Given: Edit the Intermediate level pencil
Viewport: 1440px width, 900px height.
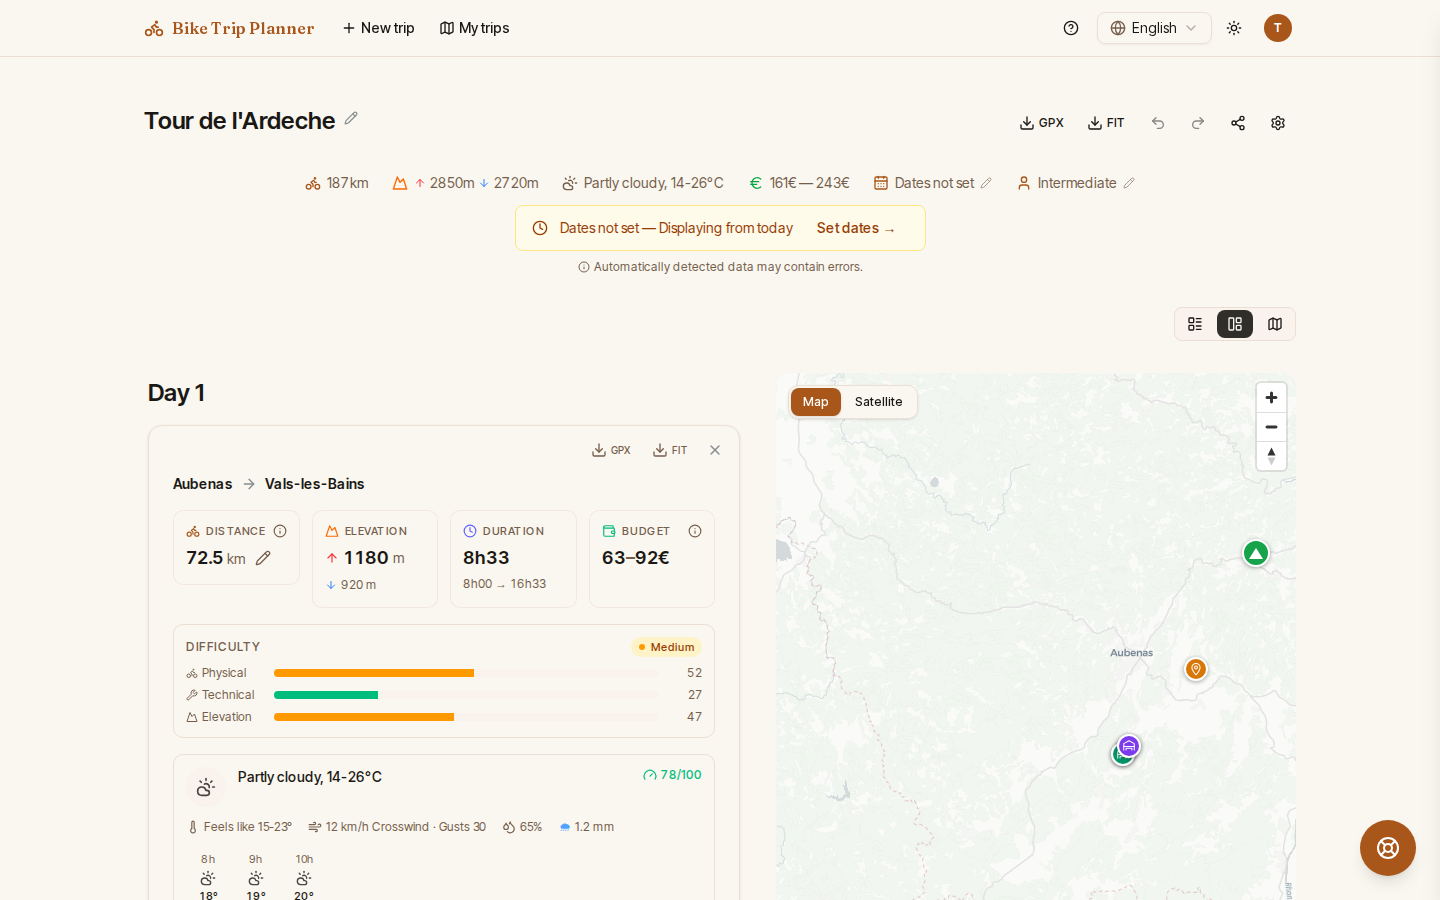Looking at the screenshot, I should coord(1129,183).
